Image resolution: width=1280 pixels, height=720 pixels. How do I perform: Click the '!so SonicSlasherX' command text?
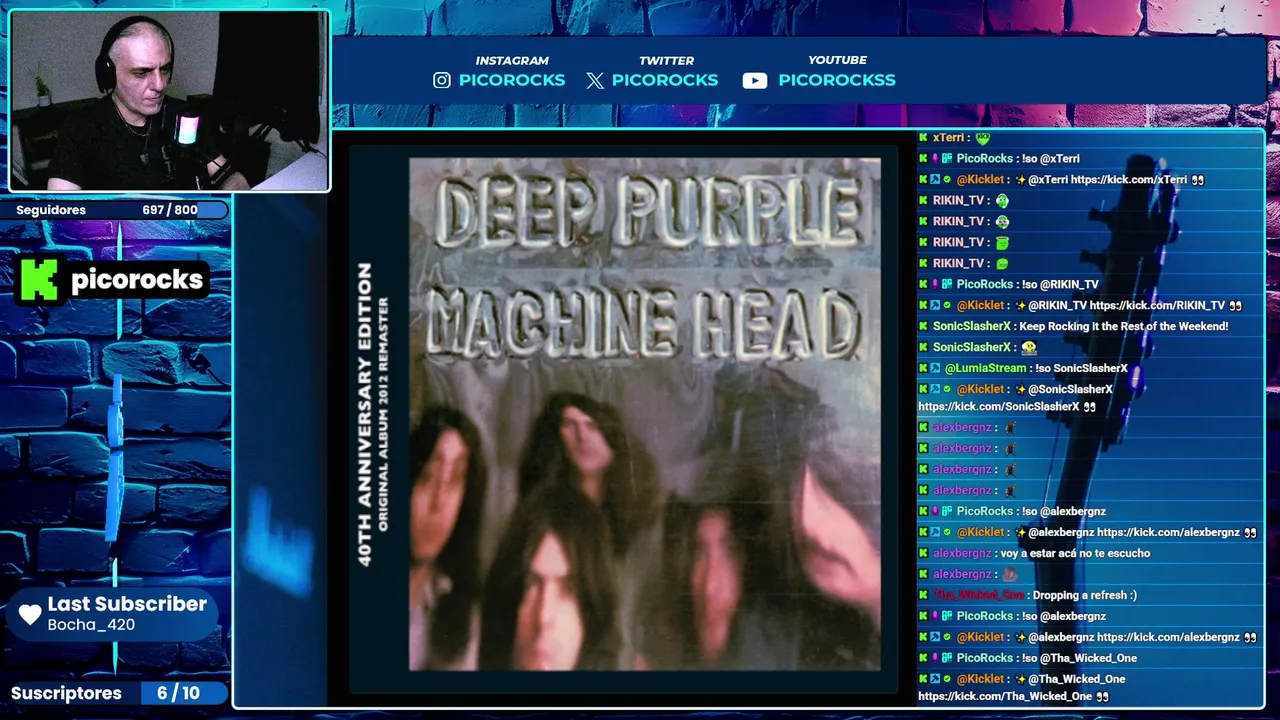(1082, 369)
